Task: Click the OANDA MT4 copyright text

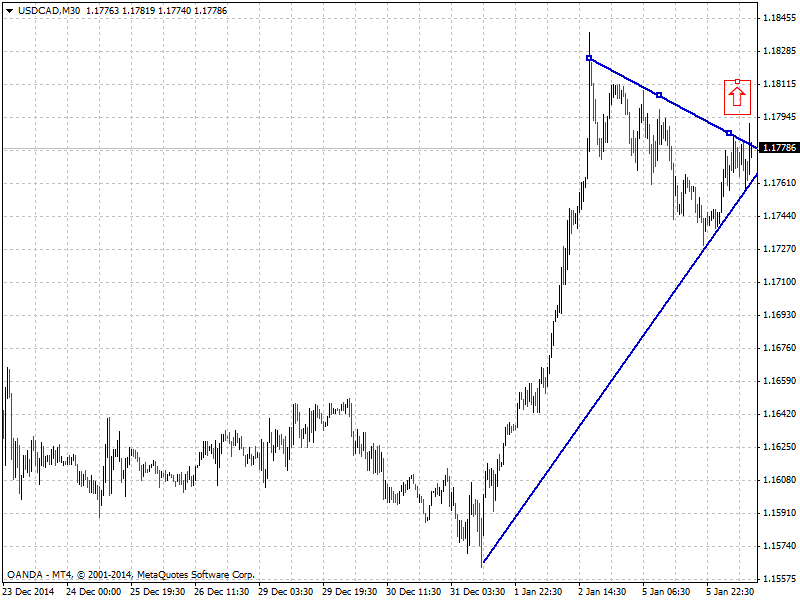Action: pos(130,575)
